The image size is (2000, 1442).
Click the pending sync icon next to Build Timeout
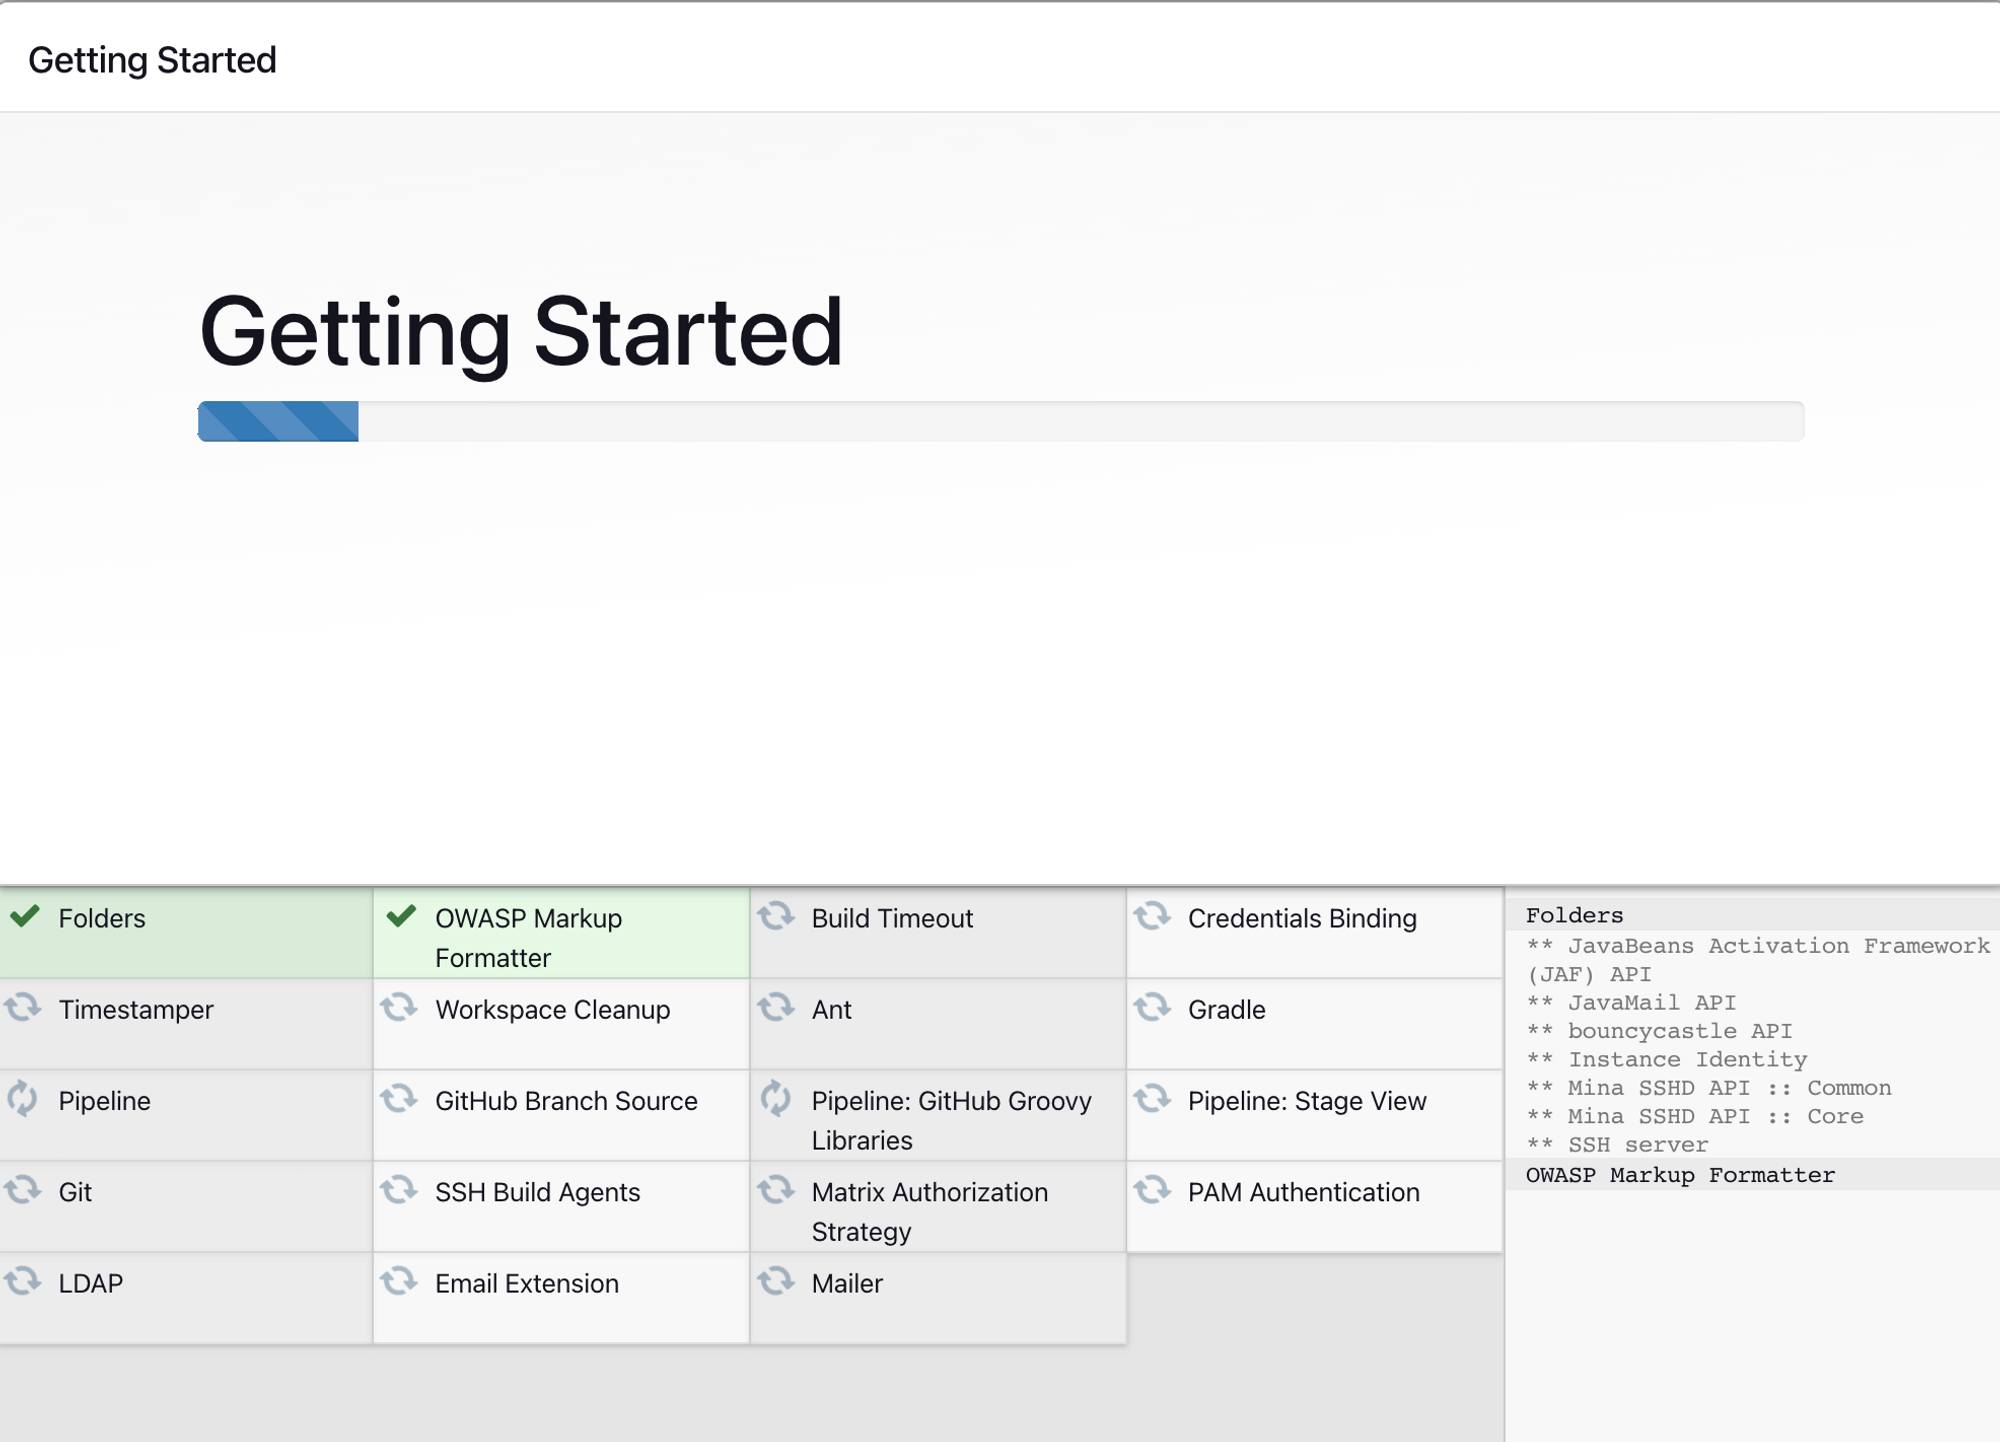(x=776, y=916)
